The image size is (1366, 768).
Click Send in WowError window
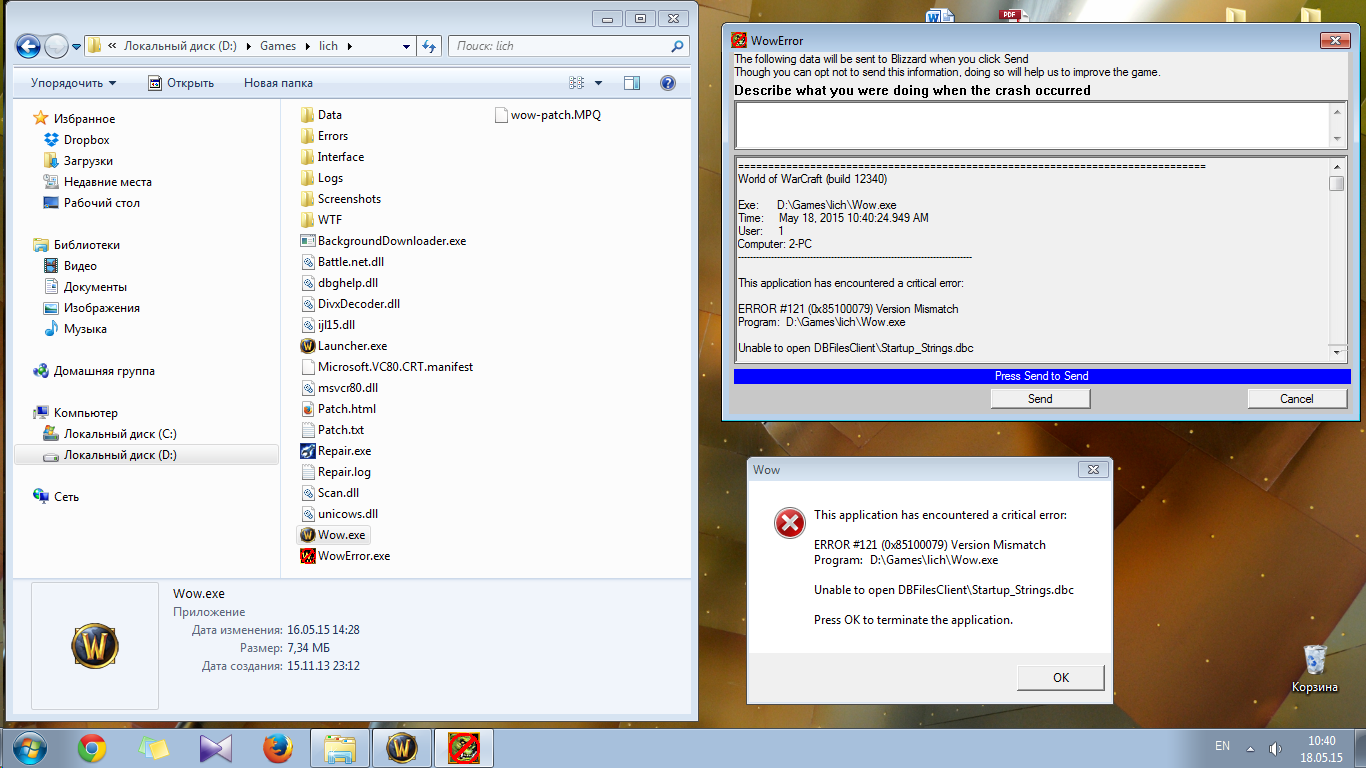[1040, 398]
